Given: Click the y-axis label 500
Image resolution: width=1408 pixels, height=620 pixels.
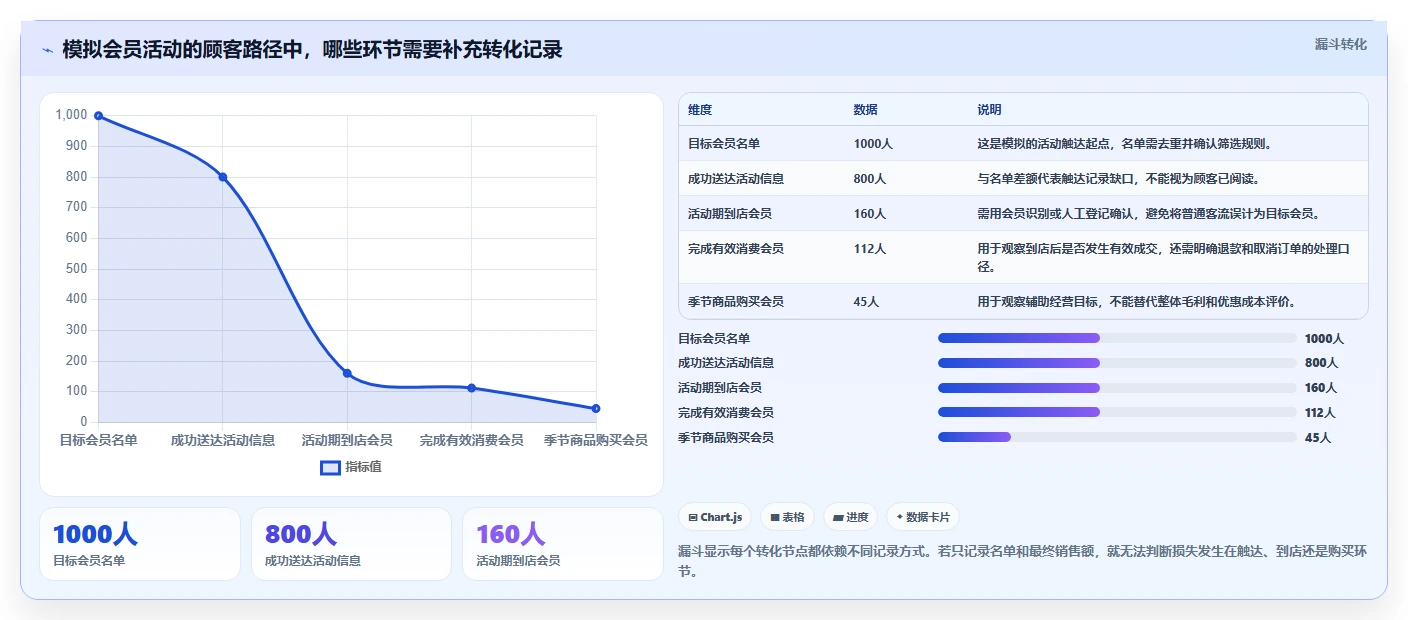Looking at the screenshot, I should pos(77,269).
